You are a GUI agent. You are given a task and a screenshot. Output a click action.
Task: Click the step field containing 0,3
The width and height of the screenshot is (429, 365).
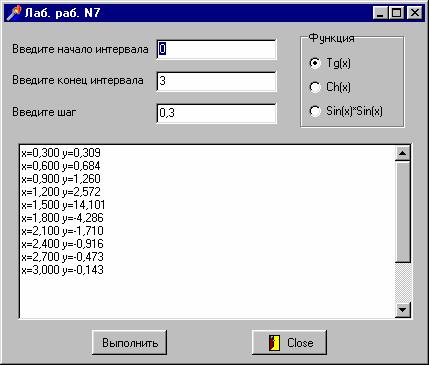pyautogui.click(x=216, y=113)
